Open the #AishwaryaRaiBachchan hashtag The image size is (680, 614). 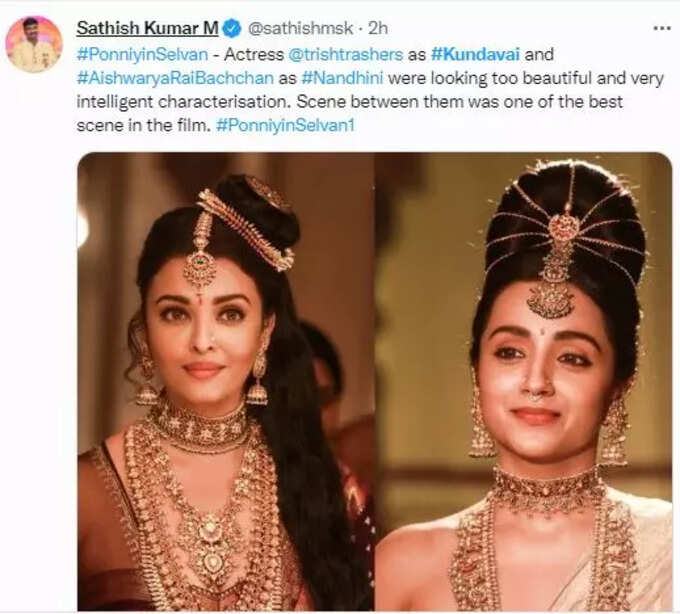(175, 78)
